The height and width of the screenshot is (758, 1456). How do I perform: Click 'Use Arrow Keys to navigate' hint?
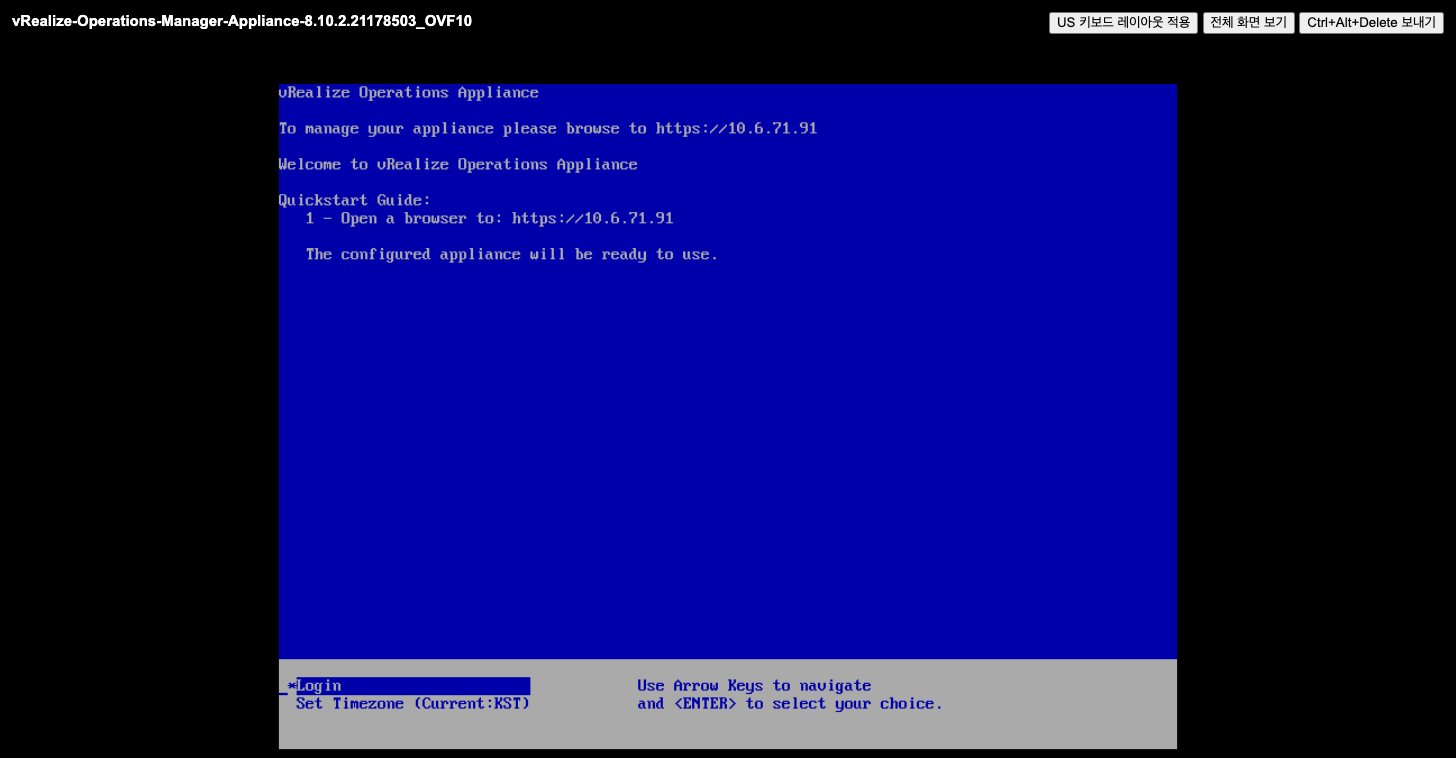click(x=754, y=686)
